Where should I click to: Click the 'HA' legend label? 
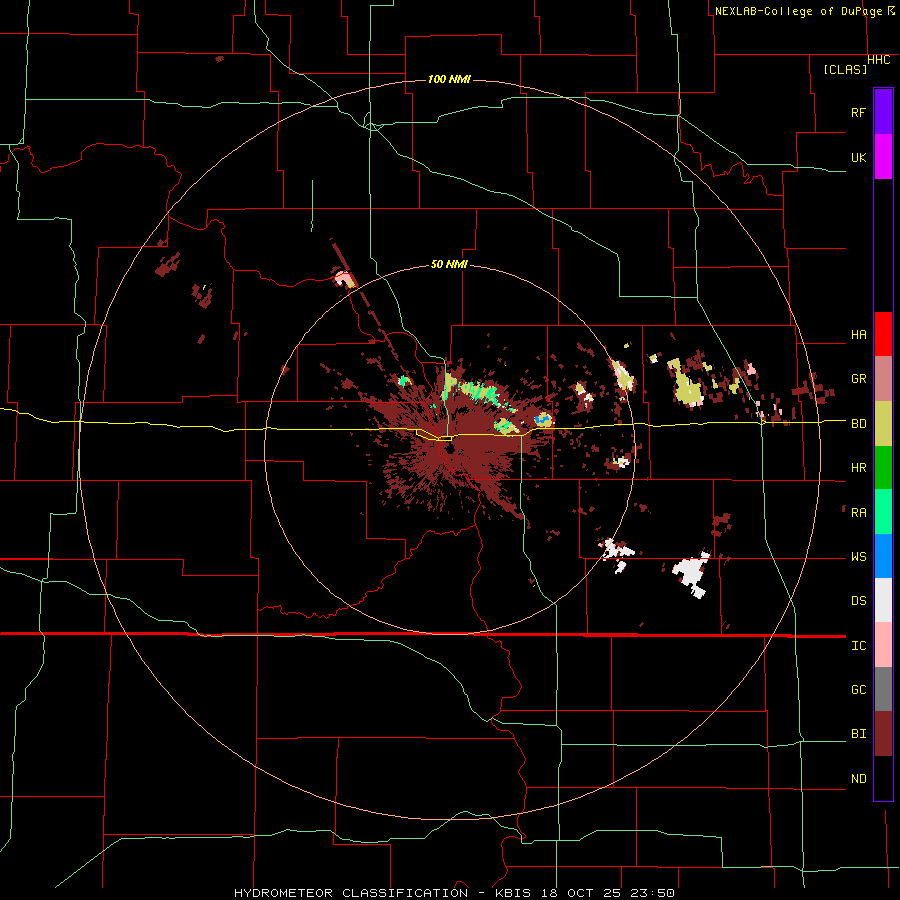click(x=858, y=335)
